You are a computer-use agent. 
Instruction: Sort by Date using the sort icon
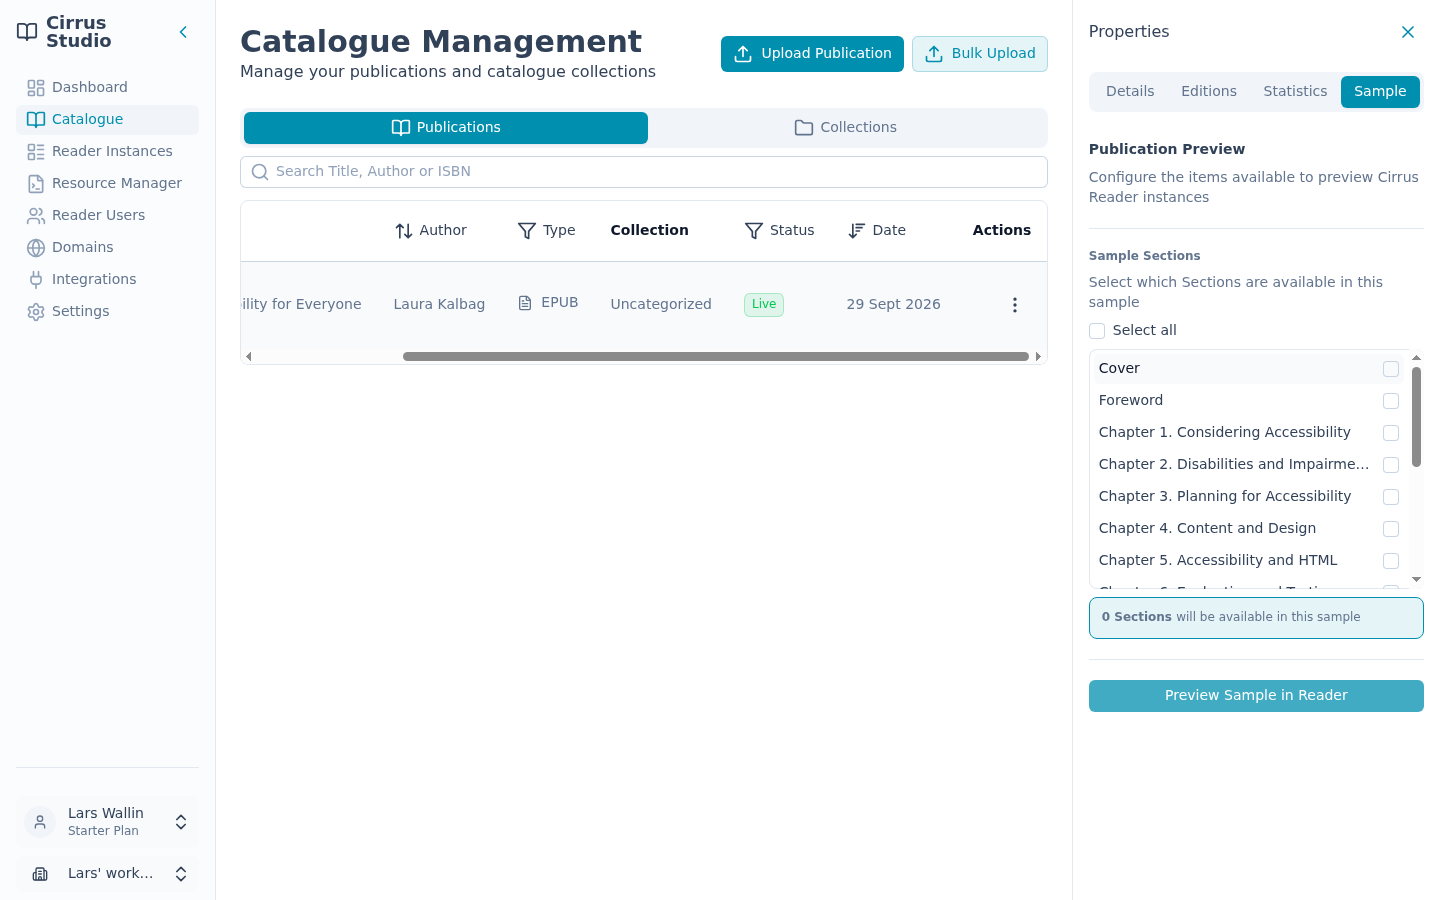856,231
